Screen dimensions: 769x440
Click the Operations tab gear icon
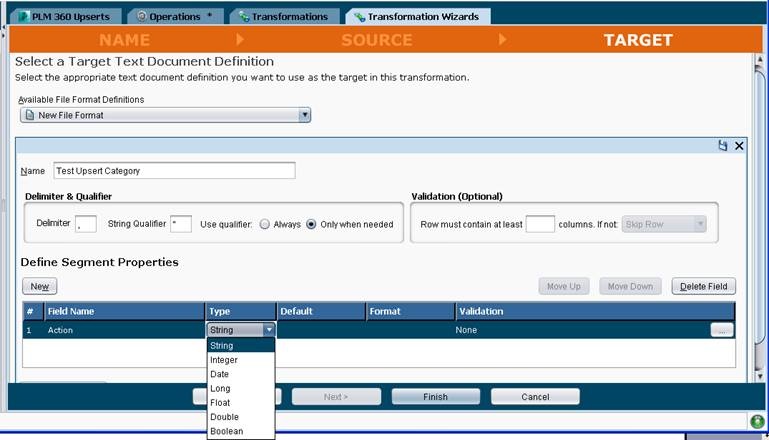(141, 17)
